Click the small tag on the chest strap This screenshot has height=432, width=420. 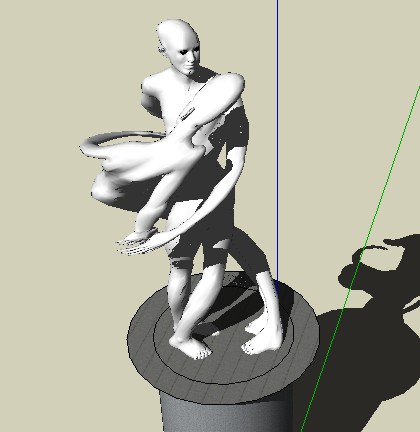click(x=187, y=113)
